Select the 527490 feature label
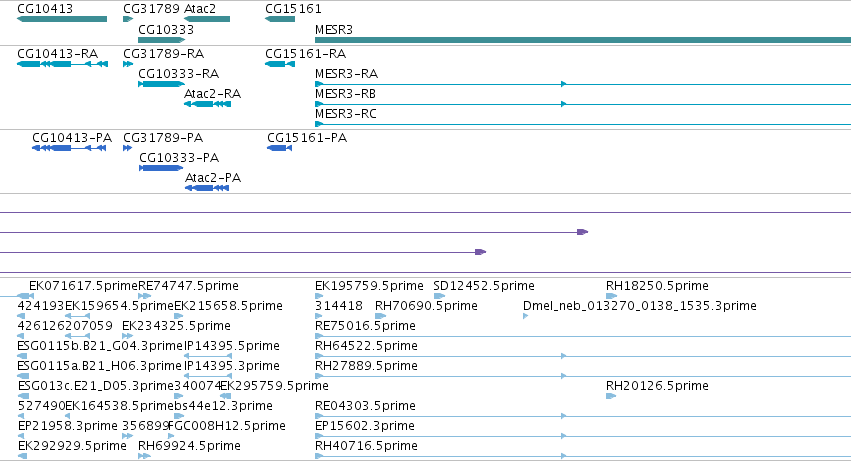 tap(41, 406)
